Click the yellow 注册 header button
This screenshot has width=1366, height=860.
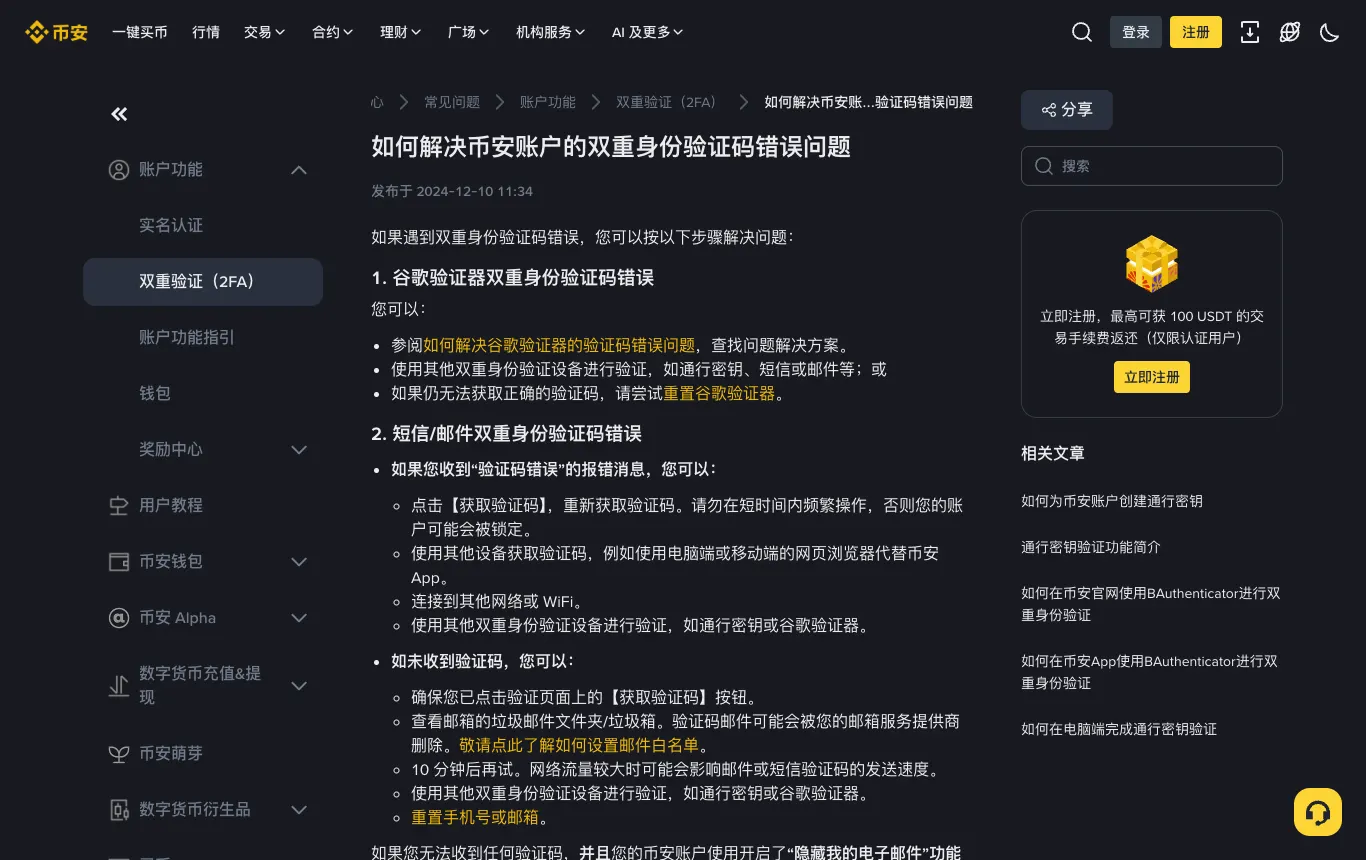pos(1196,32)
